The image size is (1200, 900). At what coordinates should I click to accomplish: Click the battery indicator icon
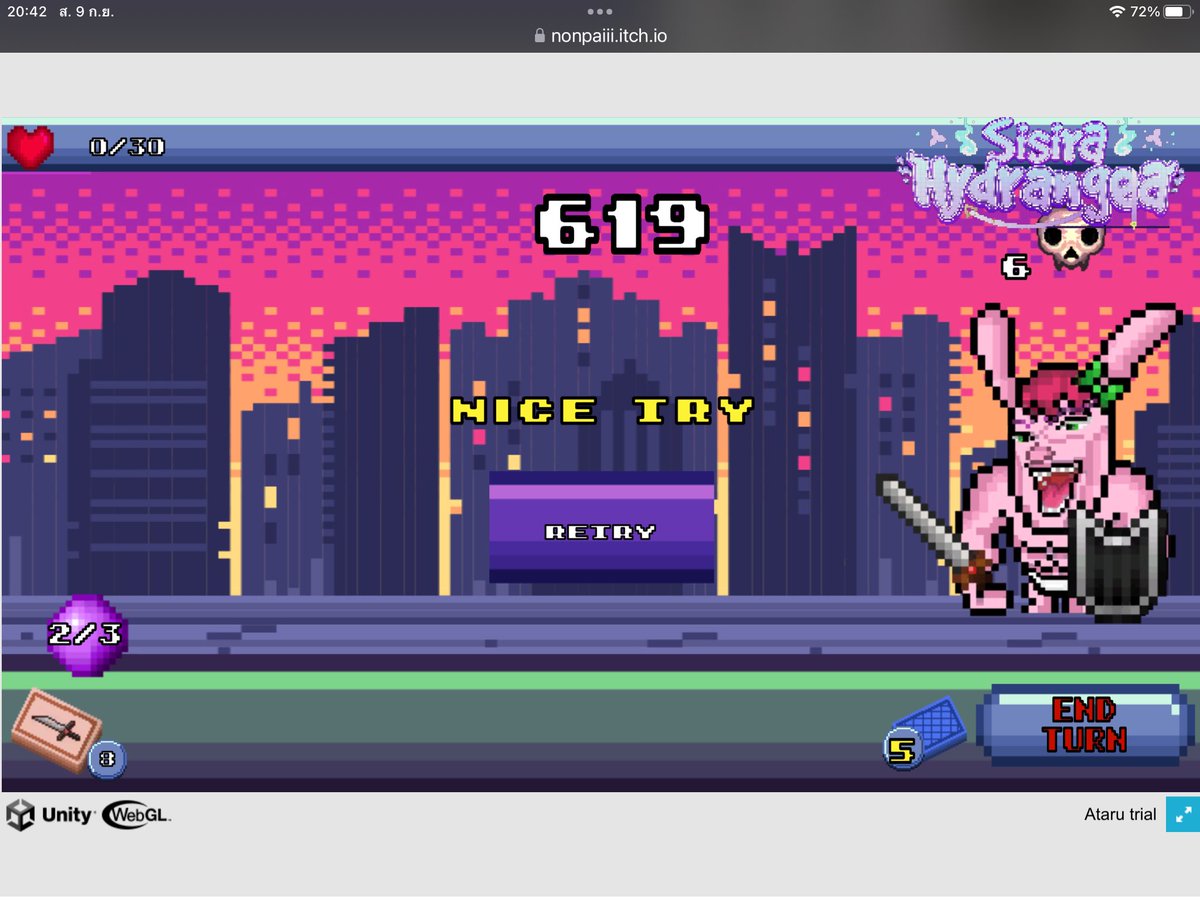pos(1178,12)
